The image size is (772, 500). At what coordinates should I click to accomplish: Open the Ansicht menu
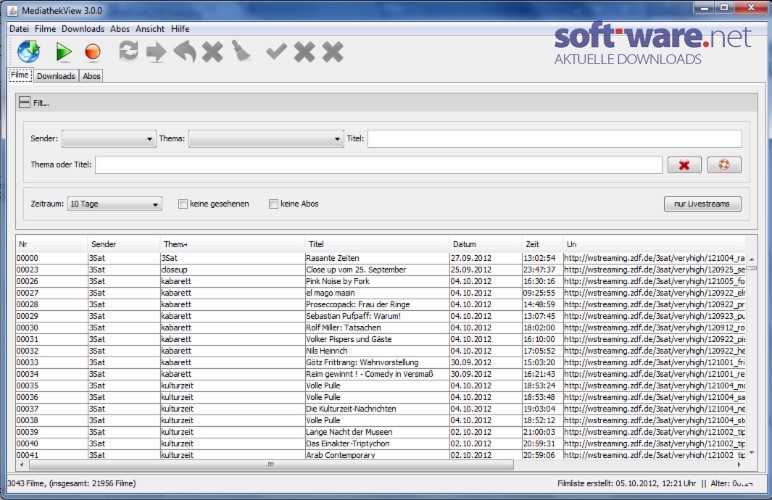click(150, 29)
